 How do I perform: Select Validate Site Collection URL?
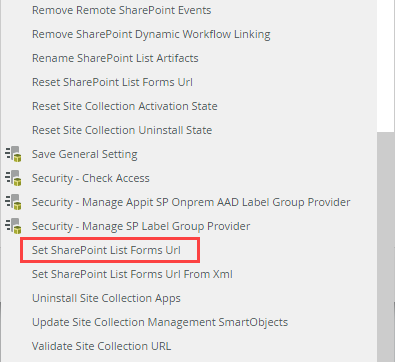tap(101, 346)
